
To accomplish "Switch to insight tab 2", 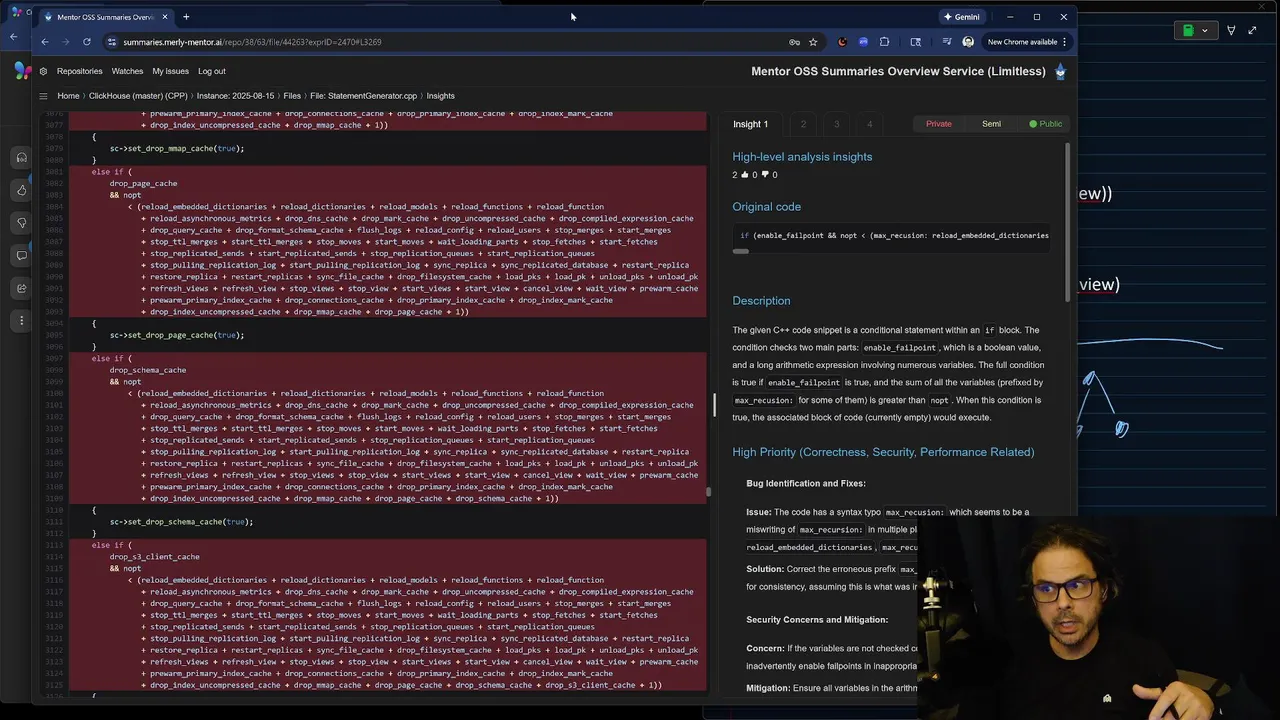I will pyautogui.click(x=803, y=124).
